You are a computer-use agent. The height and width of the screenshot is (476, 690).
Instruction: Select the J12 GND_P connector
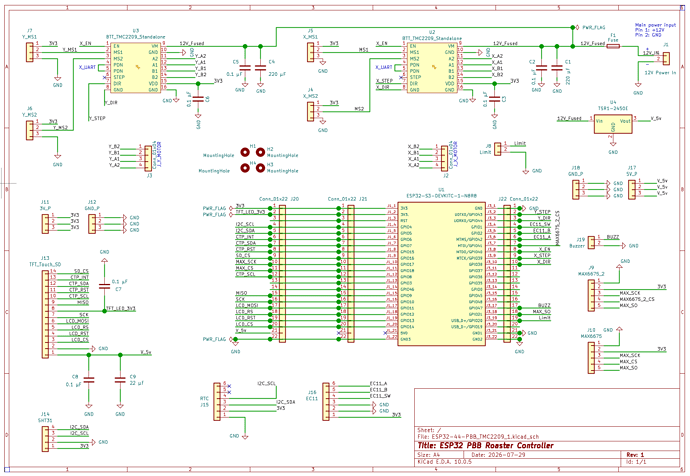92,223
